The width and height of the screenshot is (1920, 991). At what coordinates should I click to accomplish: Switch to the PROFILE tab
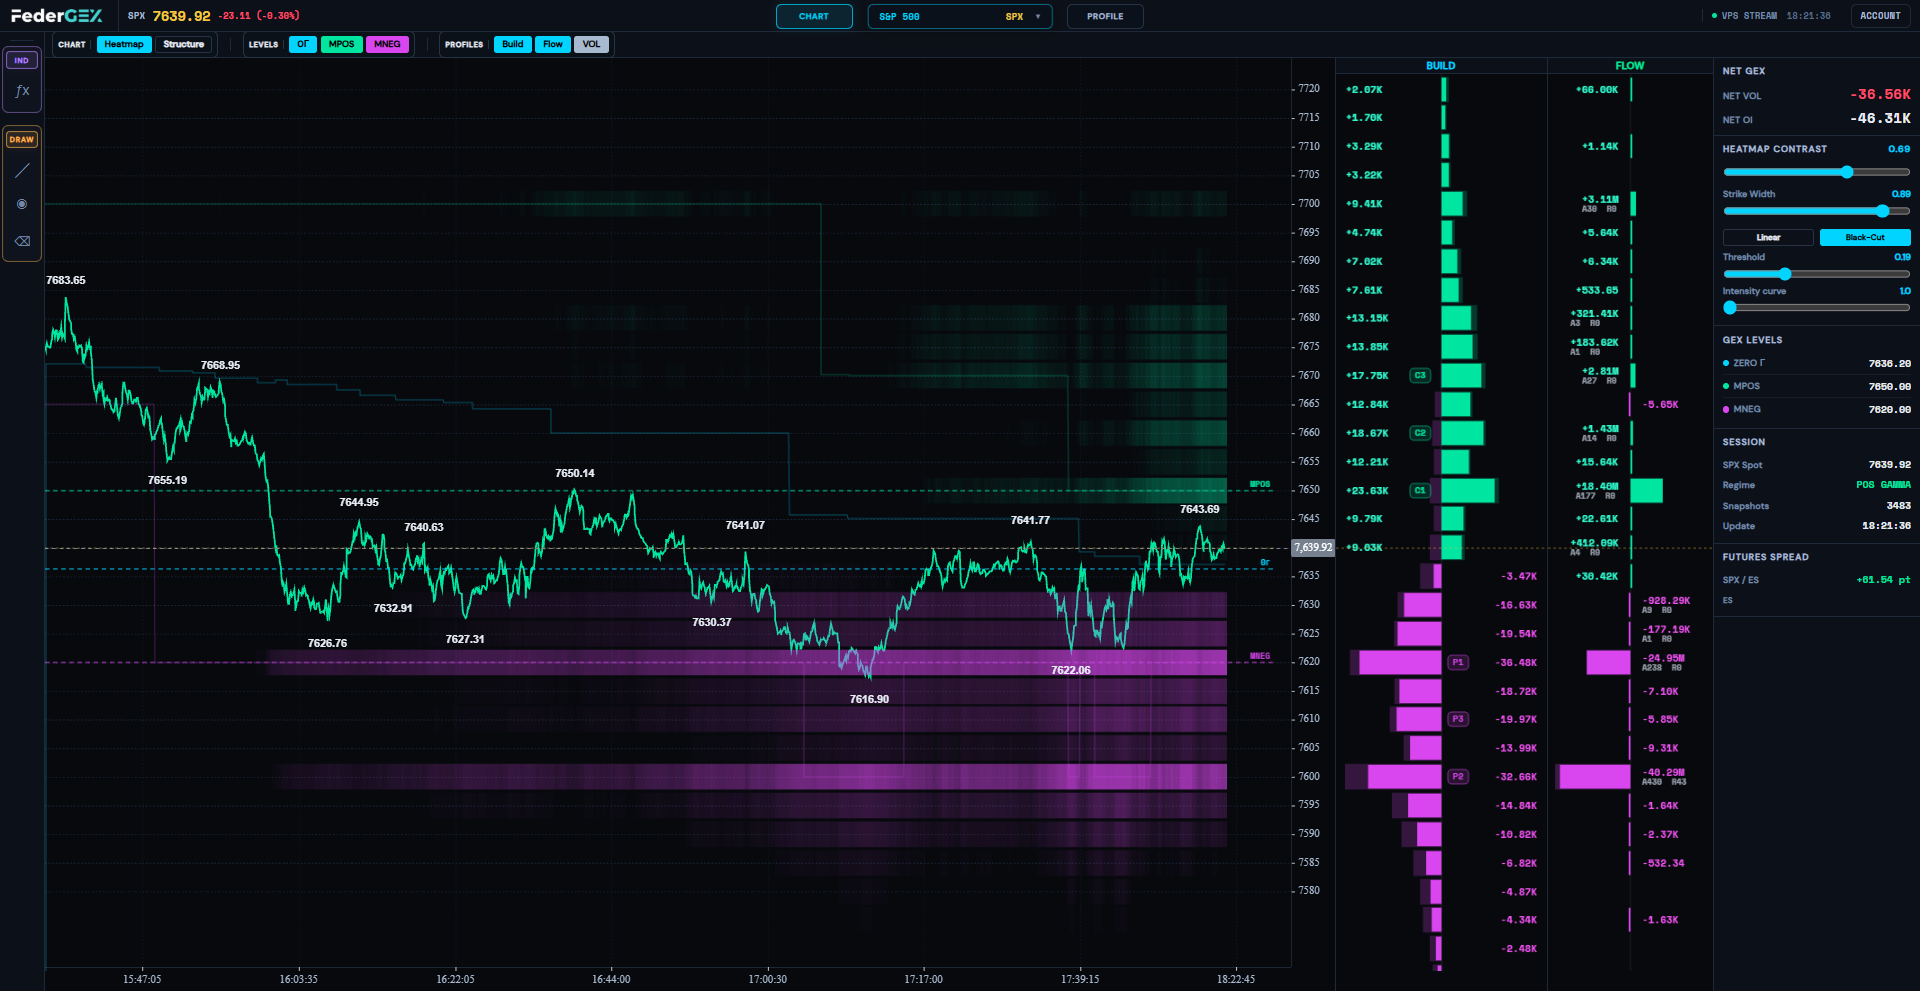tap(1105, 16)
